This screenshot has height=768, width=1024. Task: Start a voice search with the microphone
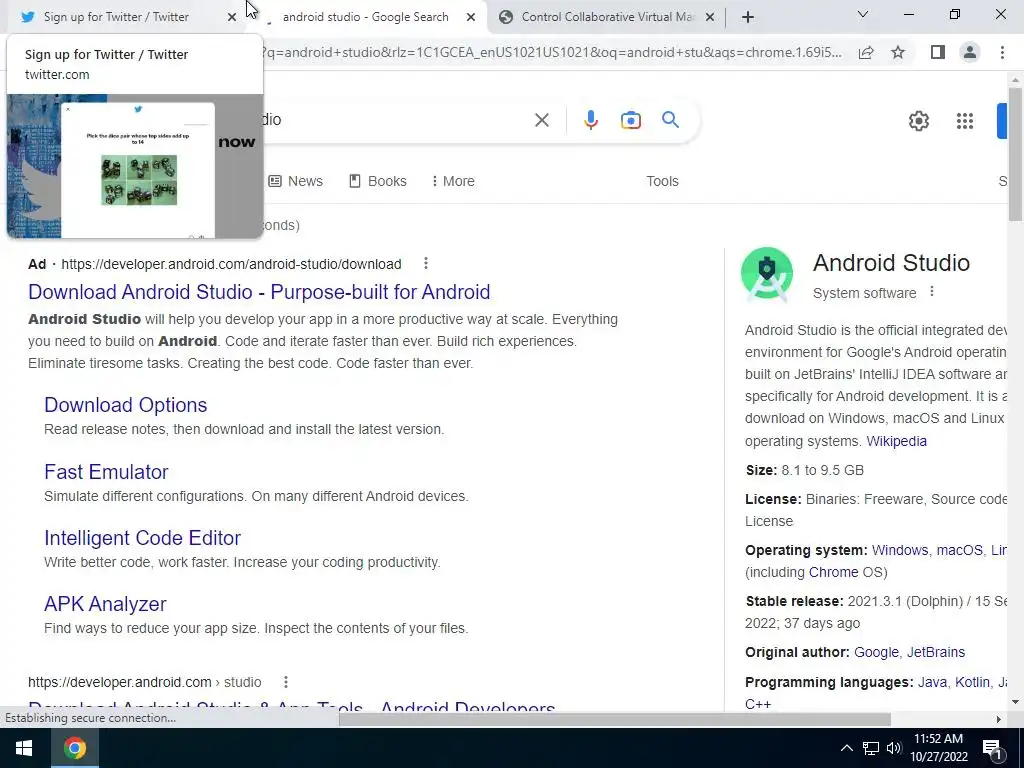click(x=590, y=120)
